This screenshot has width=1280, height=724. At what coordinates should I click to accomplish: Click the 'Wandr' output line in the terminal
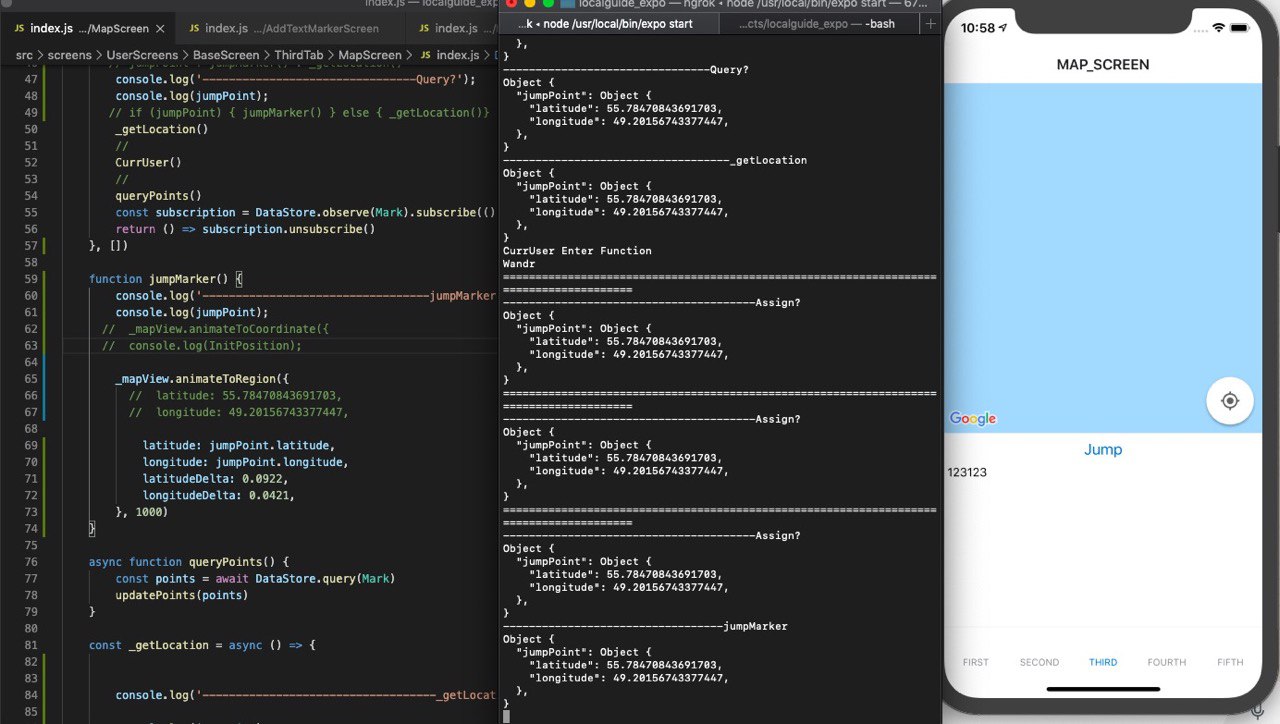coord(519,264)
